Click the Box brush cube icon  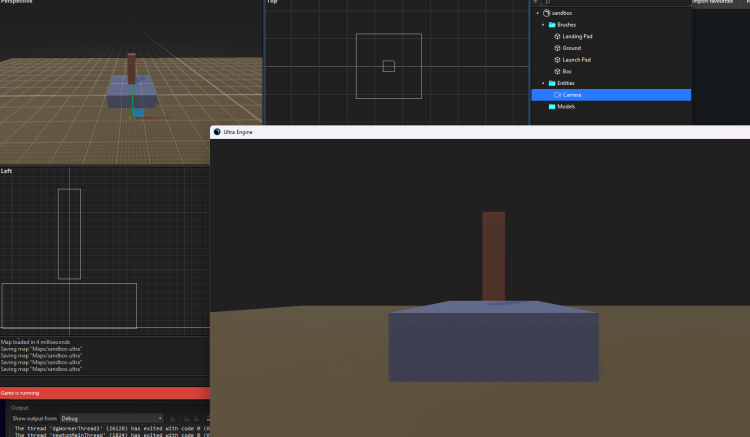(557, 71)
